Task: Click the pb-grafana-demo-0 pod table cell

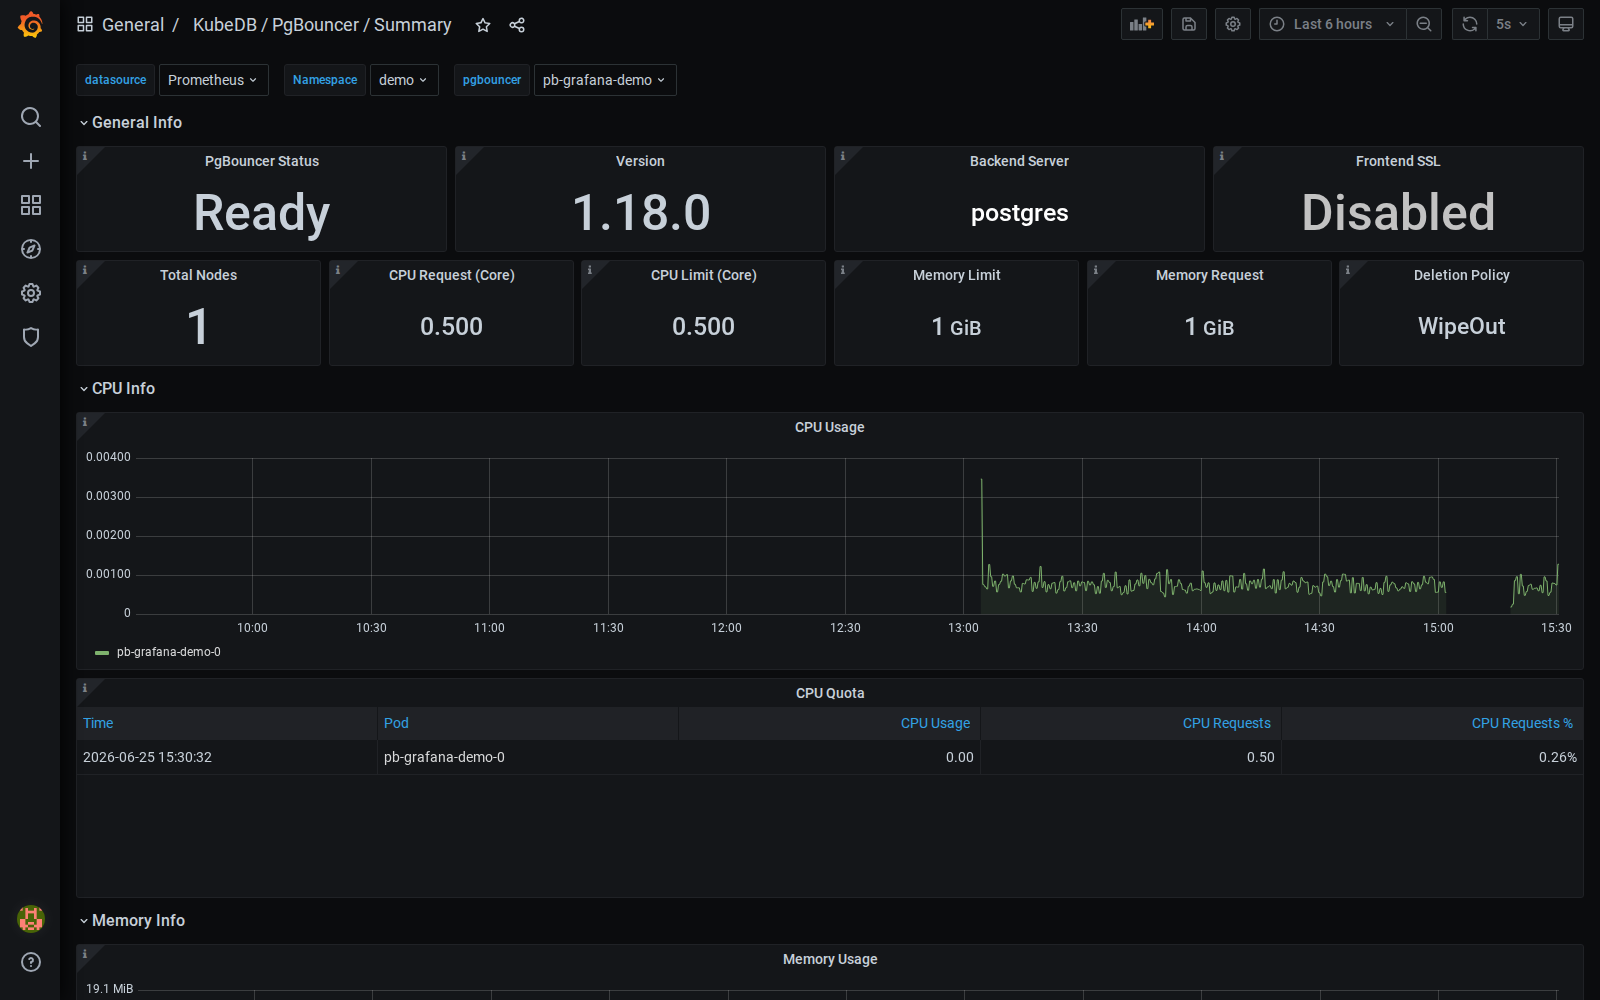Action: click(528, 757)
